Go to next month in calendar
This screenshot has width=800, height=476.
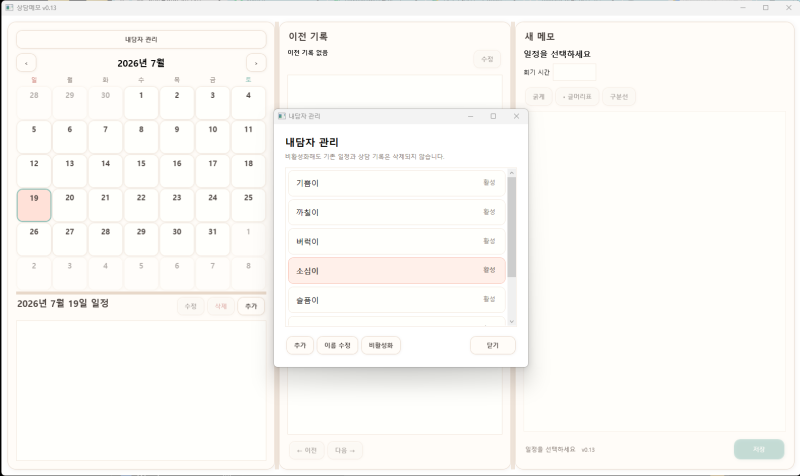(256, 63)
